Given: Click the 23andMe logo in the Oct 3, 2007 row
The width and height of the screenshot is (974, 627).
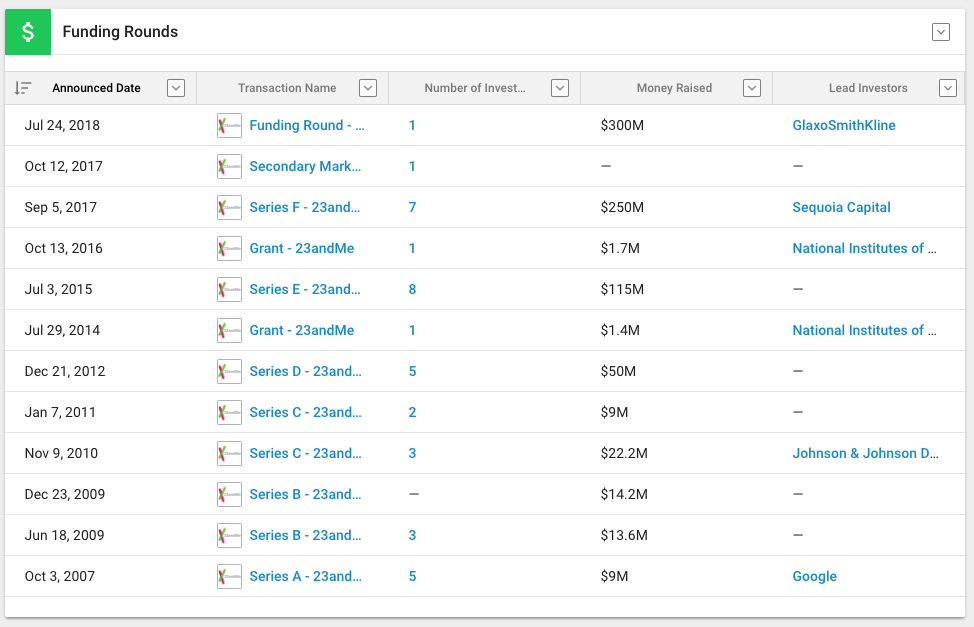Looking at the screenshot, I should (x=229, y=577).
